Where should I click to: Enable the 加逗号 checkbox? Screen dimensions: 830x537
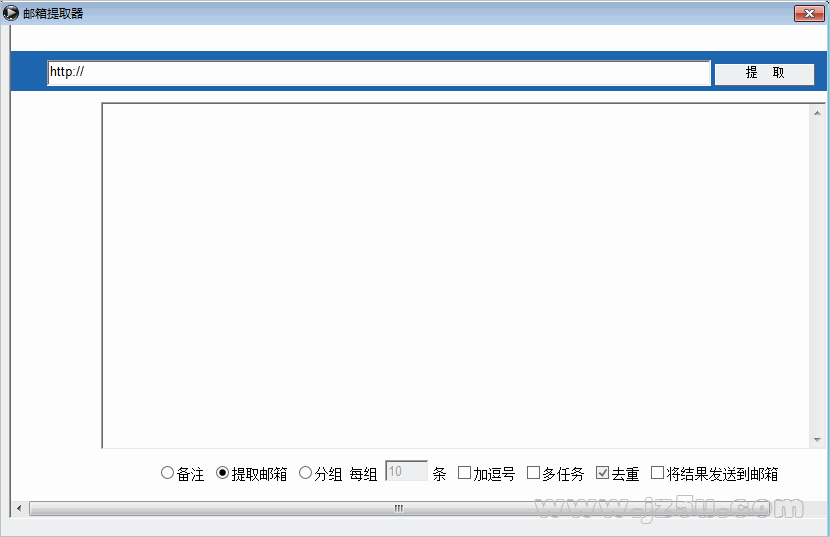(x=464, y=473)
